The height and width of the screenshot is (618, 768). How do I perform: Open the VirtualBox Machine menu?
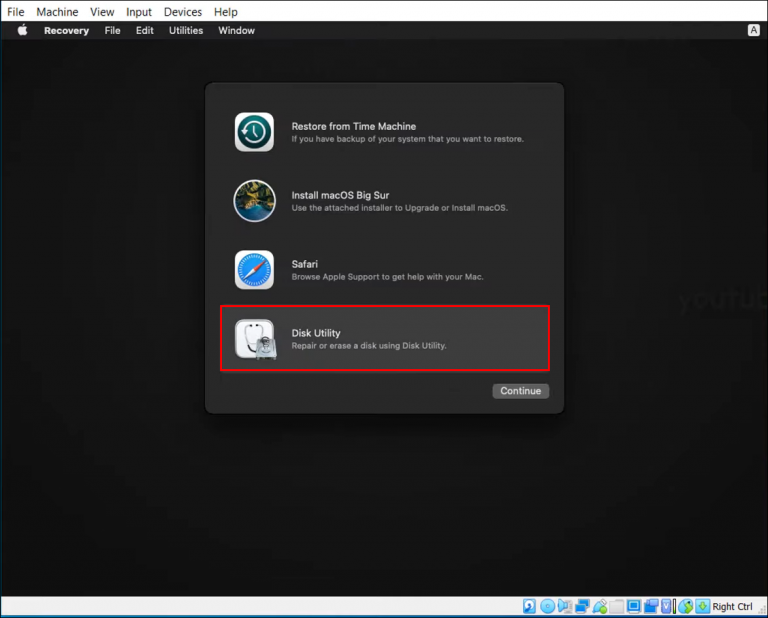click(57, 12)
